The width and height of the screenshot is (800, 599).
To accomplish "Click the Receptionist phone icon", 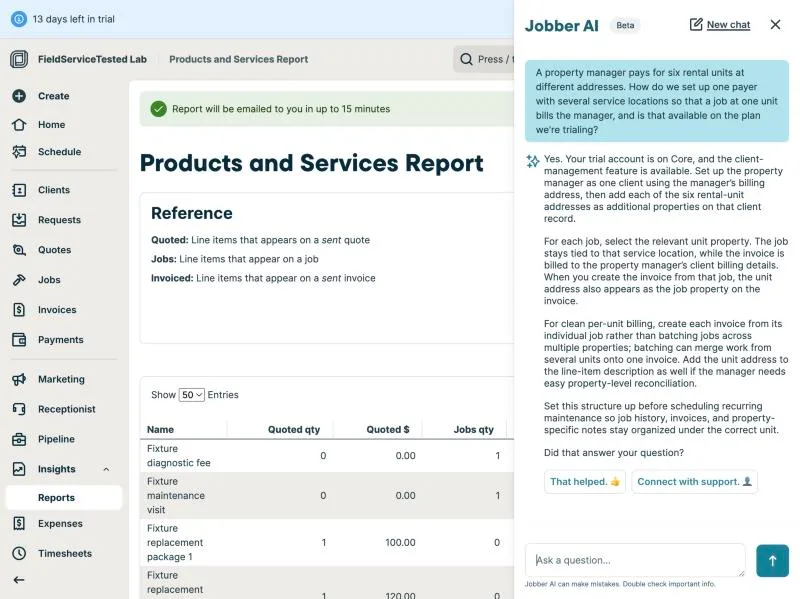I will click(19, 409).
